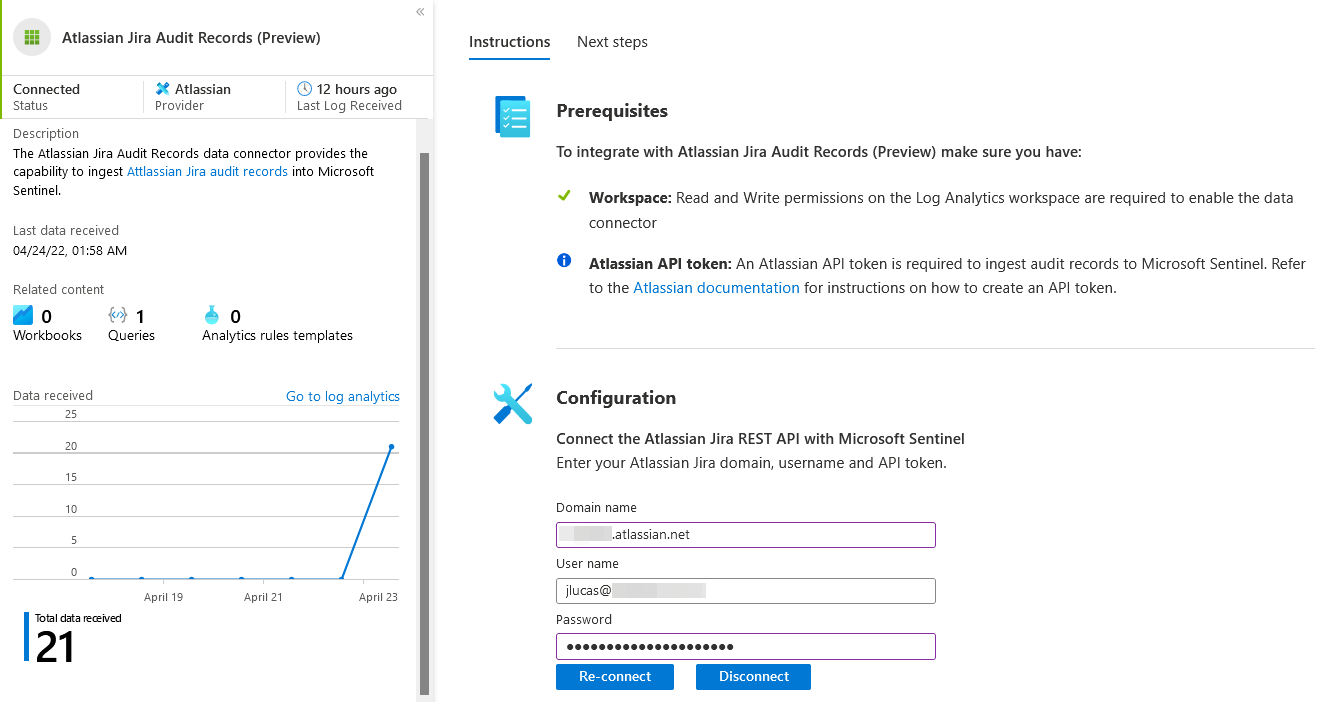Click the Prerequisites checklist icon
Image resolution: width=1337 pixels, height=702 pixels.
click(x=513, y=116)
